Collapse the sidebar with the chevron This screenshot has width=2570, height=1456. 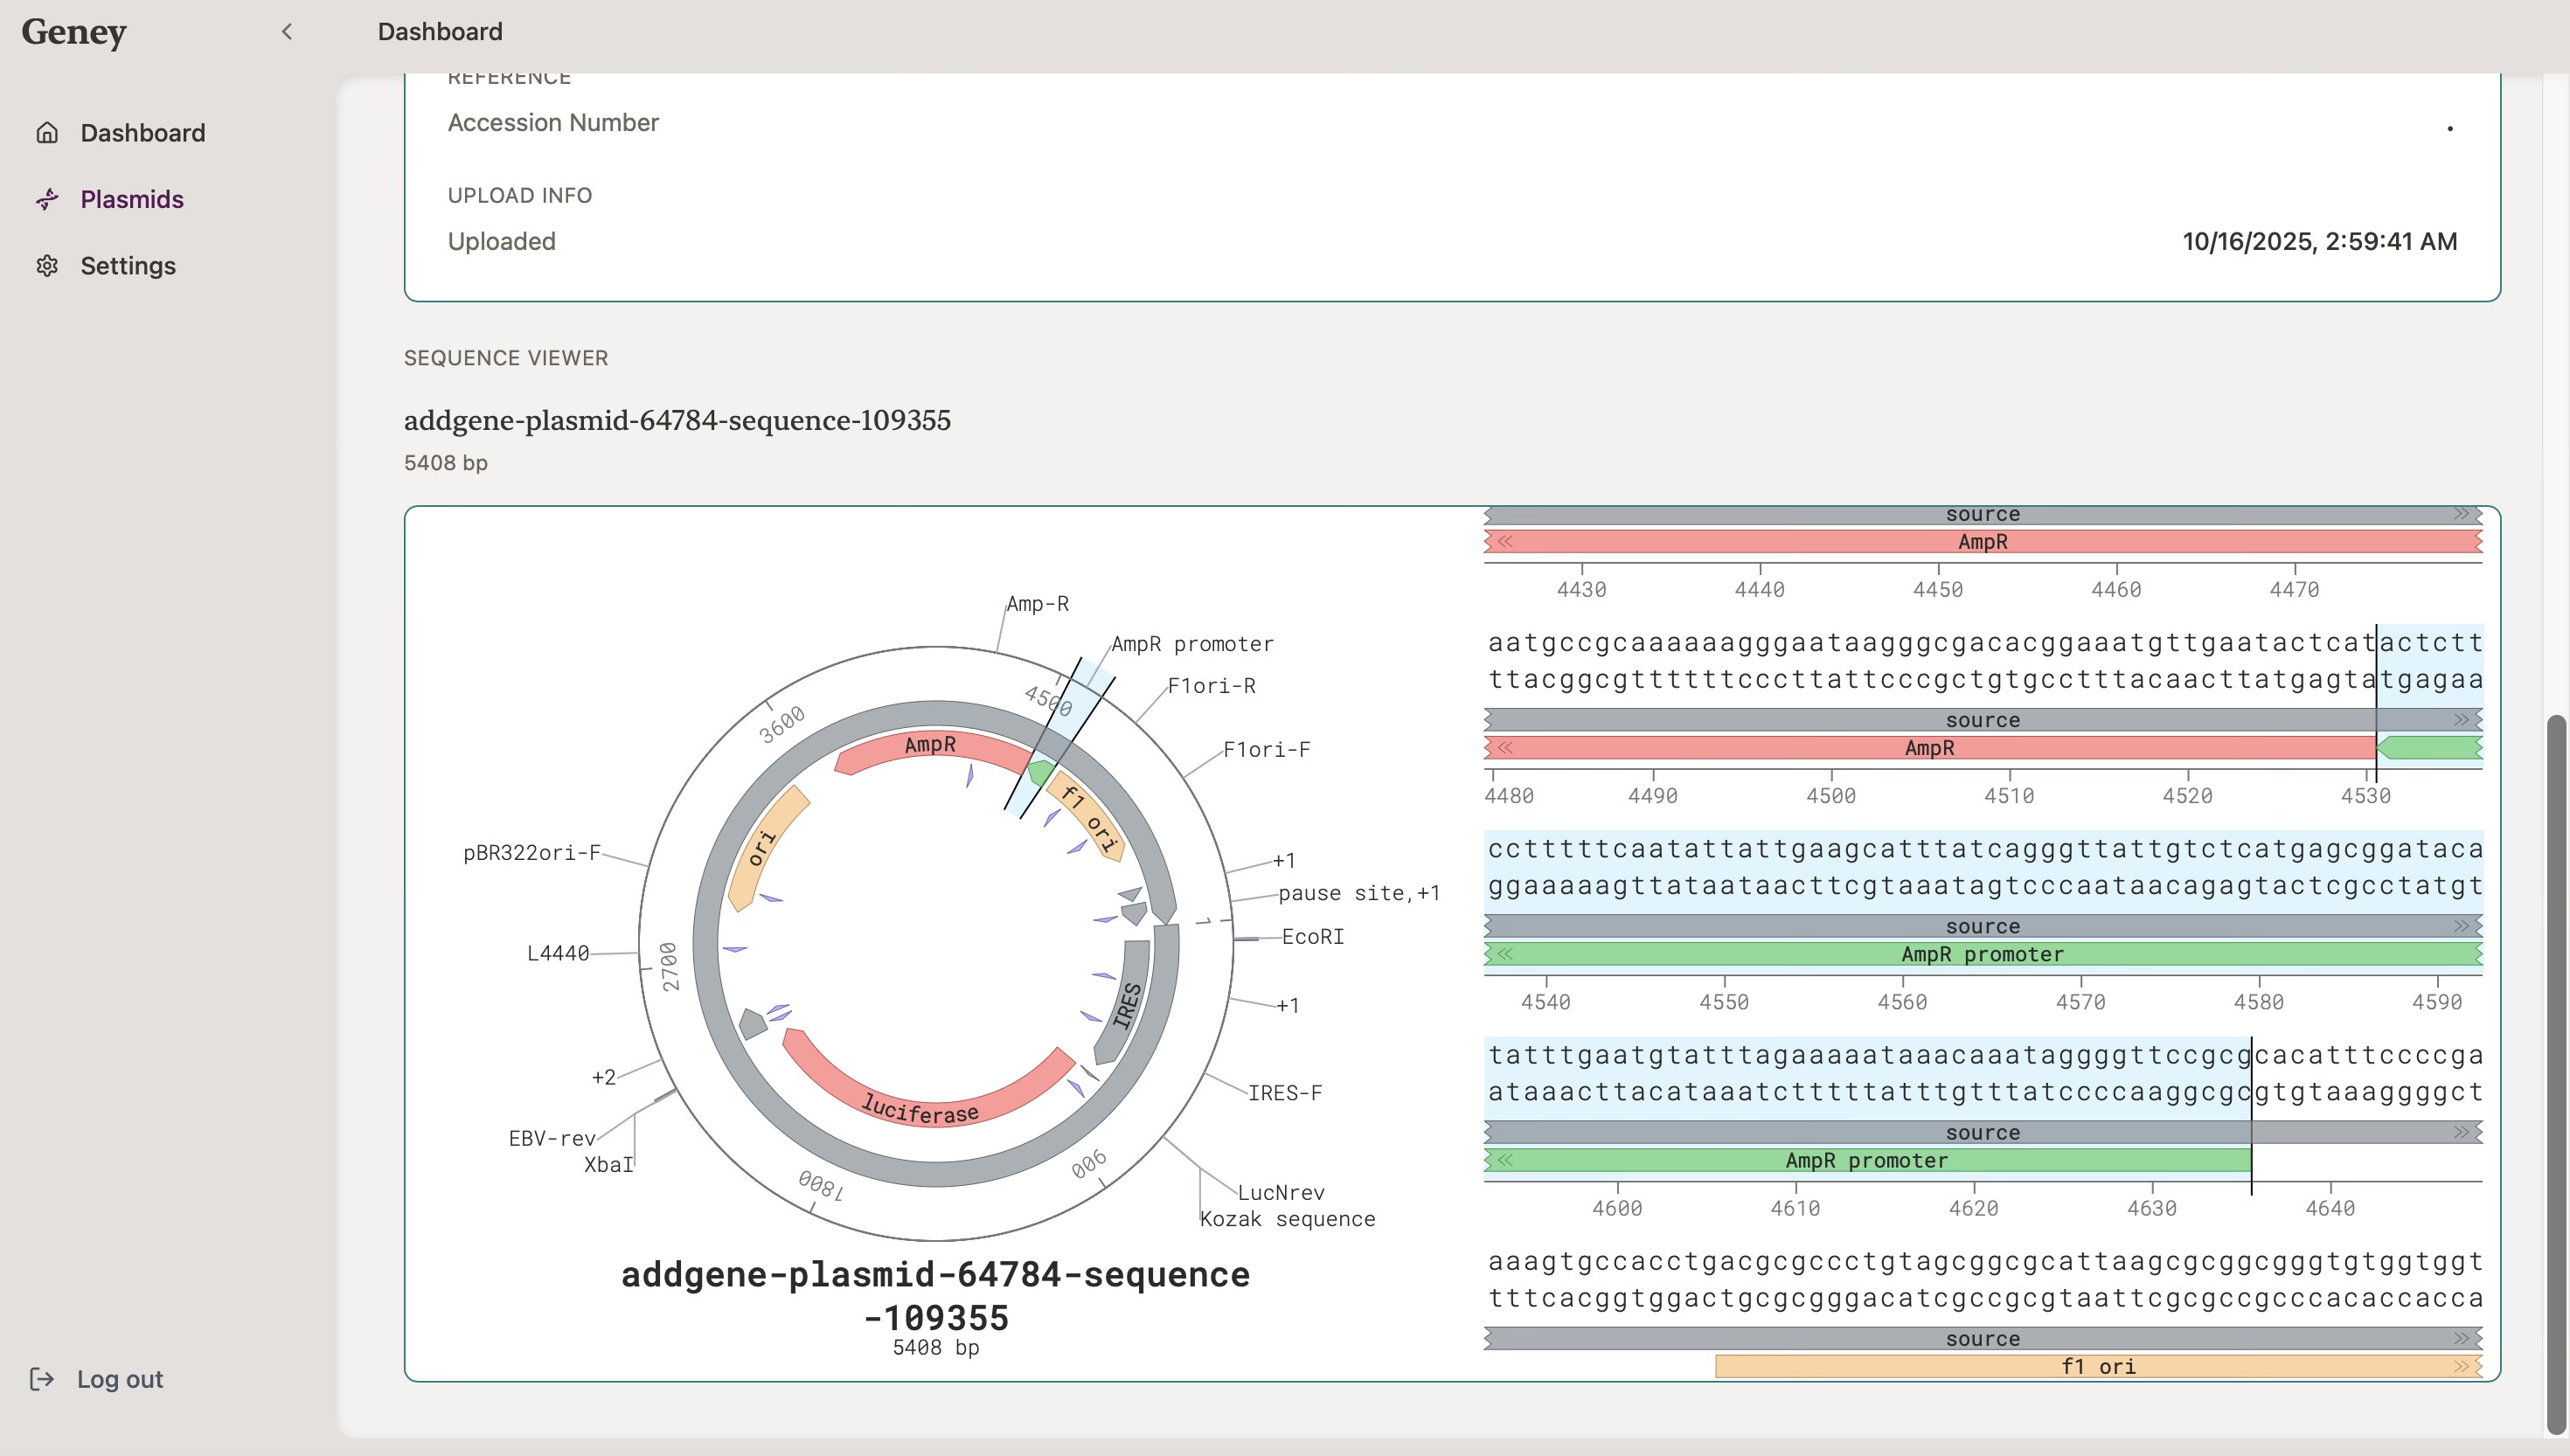pyautogui.click(x=287, y=32)
